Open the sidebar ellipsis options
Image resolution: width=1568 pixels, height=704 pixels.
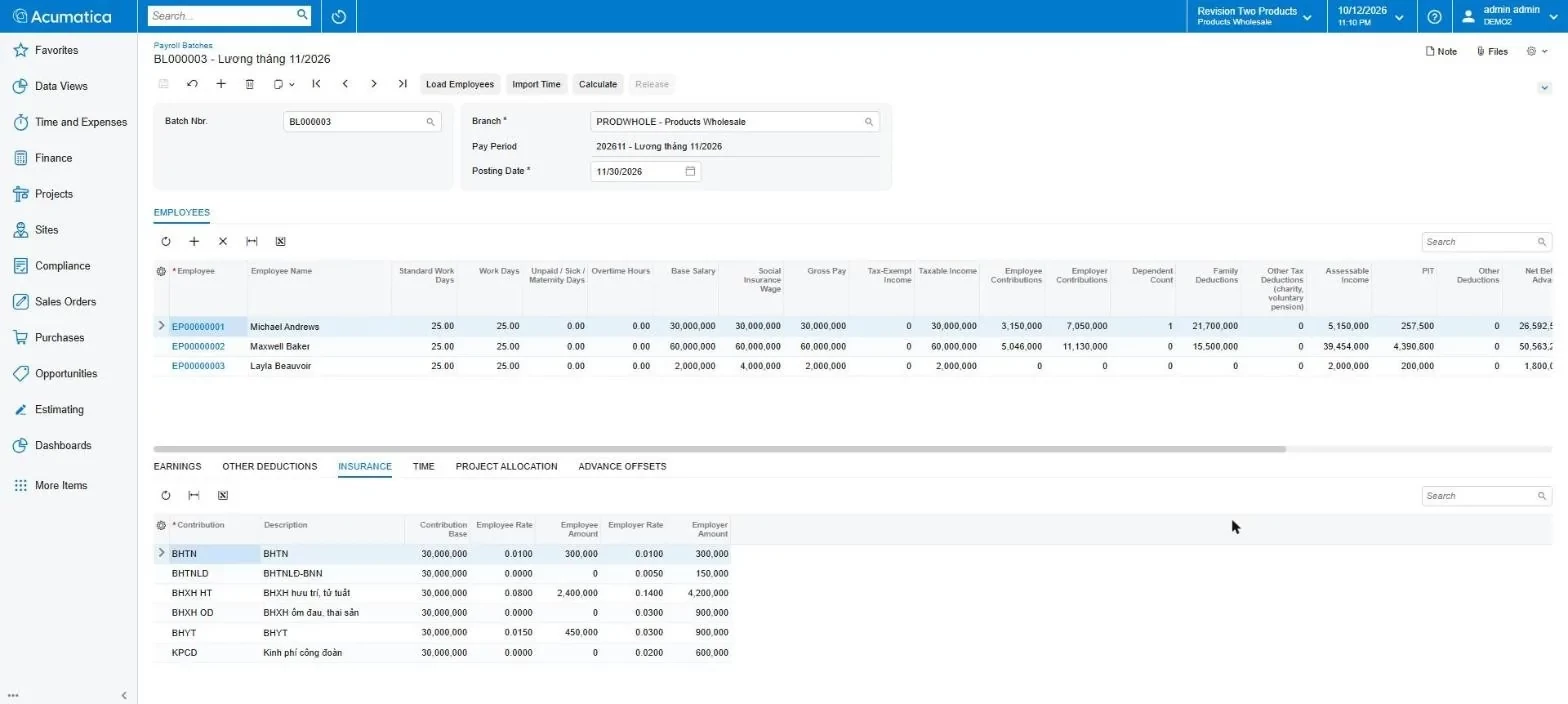pos(13,695)
